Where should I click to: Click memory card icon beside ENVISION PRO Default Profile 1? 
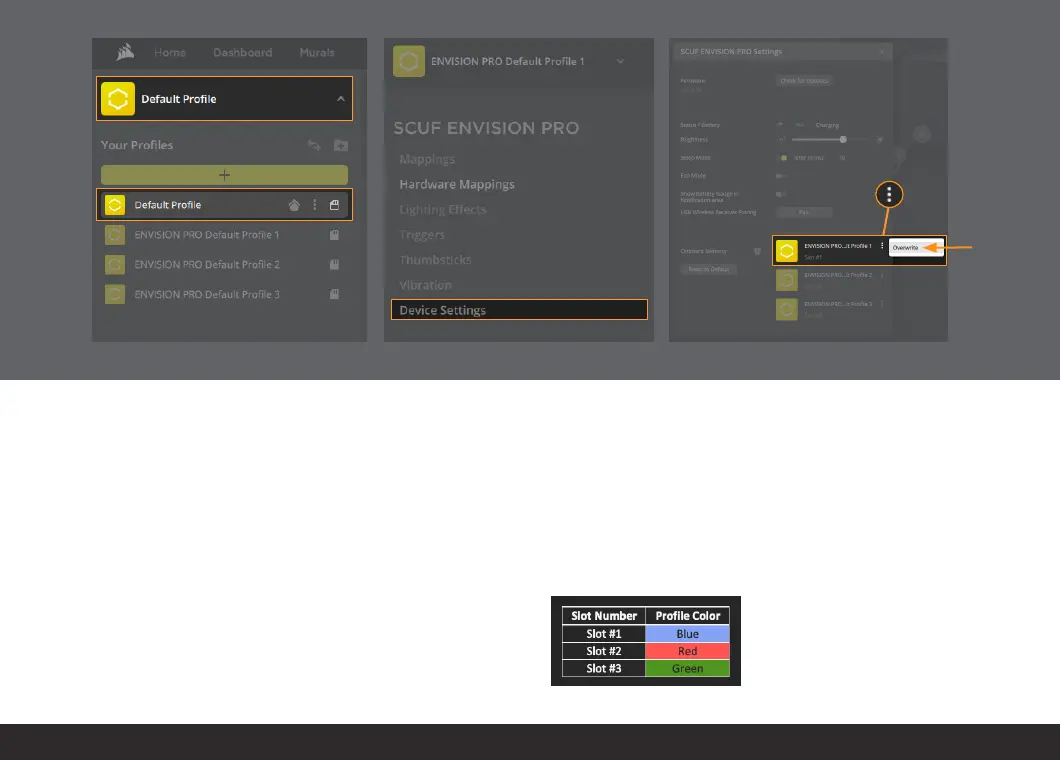(x=334, y=235)
